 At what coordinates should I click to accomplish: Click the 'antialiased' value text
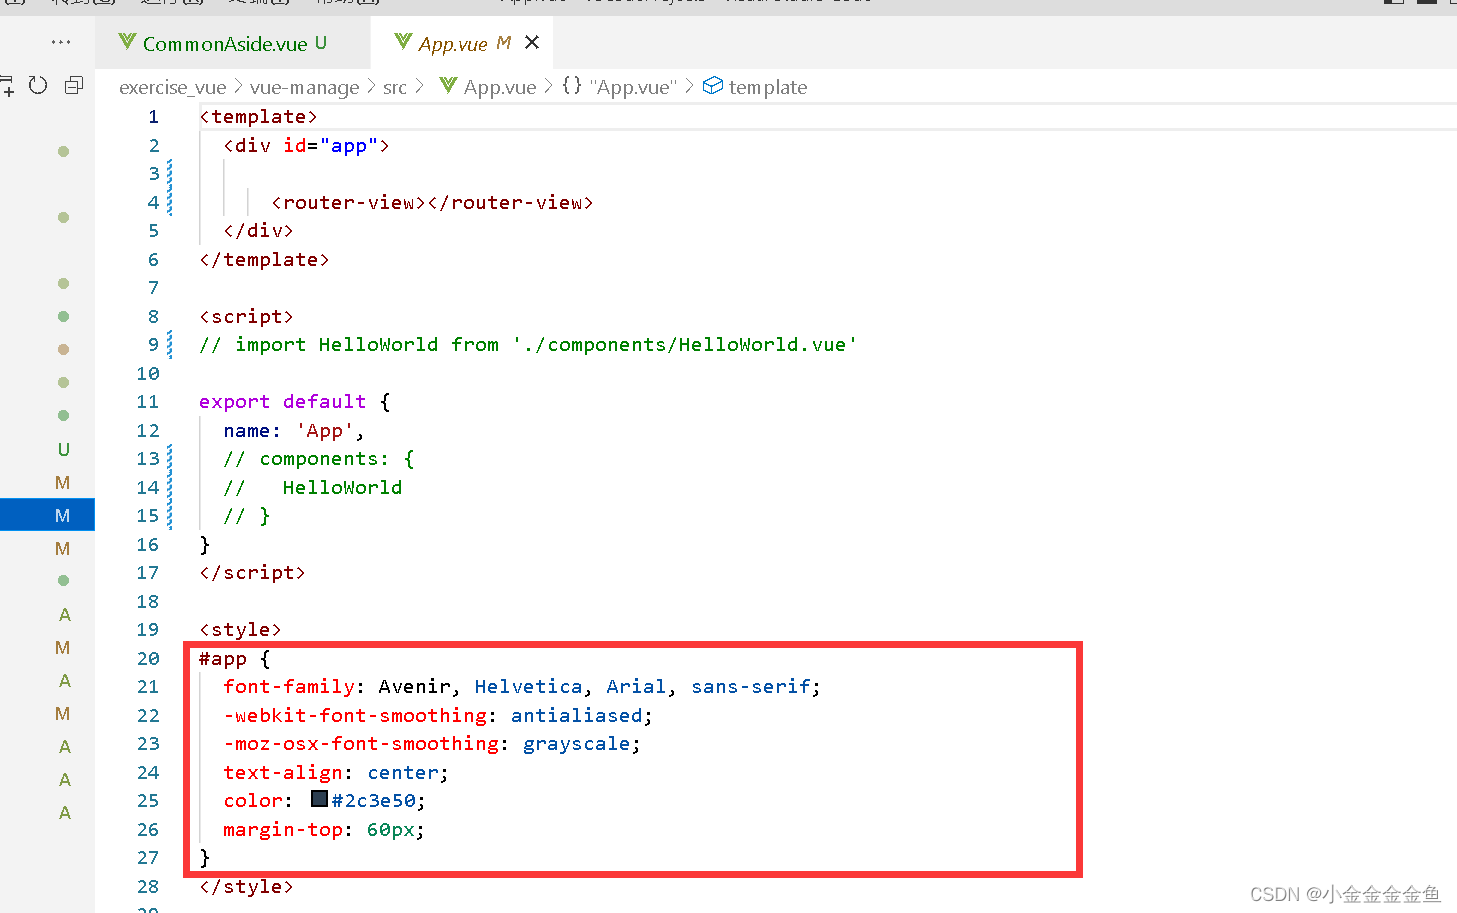(x=577, y=715)
